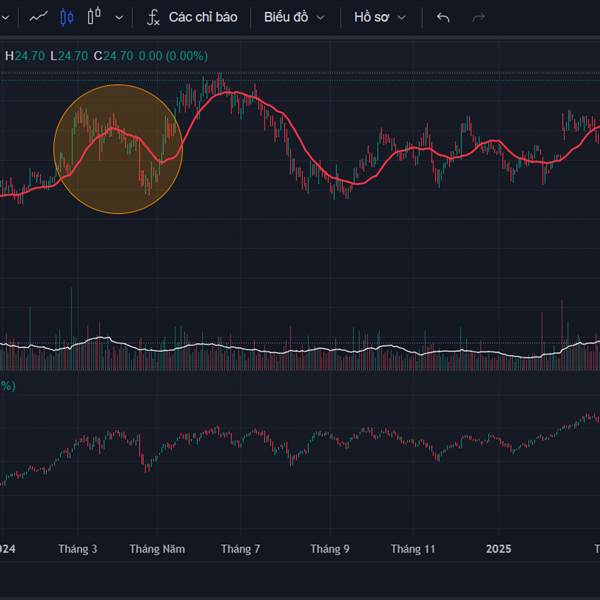This screenshot has height=600, width=600.
Task: Select the line chart style icon
Action: 39,17
